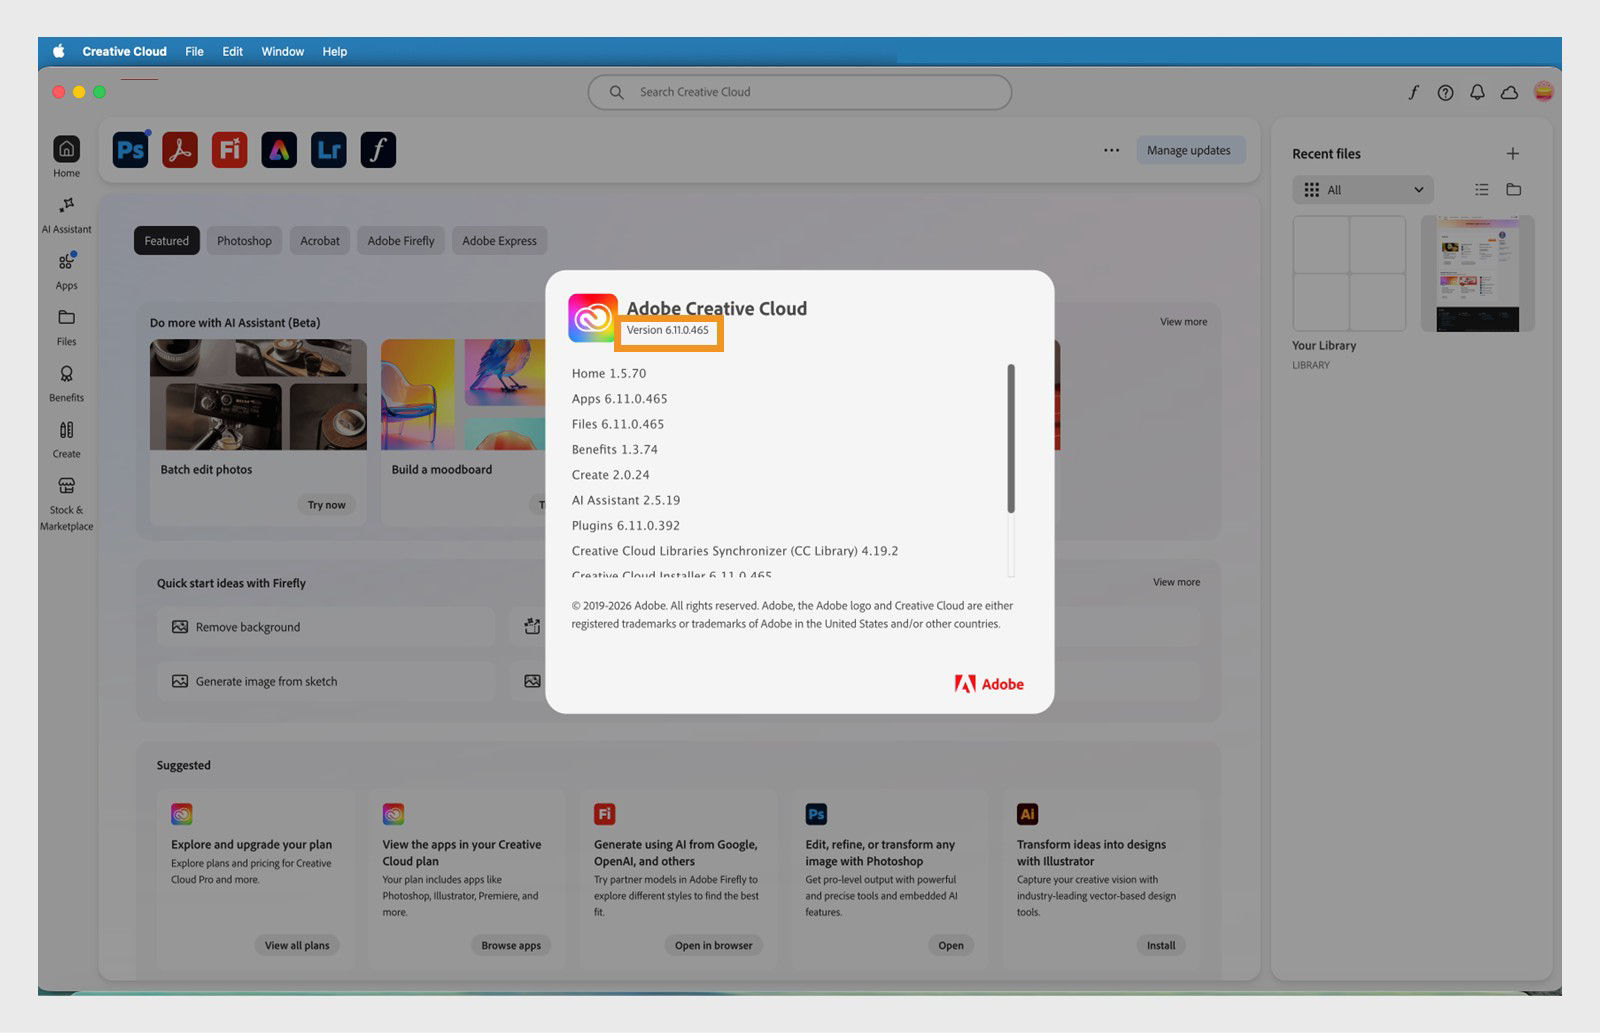The image size is (1600, 1033).
Task: Launch the Lightroom Lr app icon
Action: [329, 150]
